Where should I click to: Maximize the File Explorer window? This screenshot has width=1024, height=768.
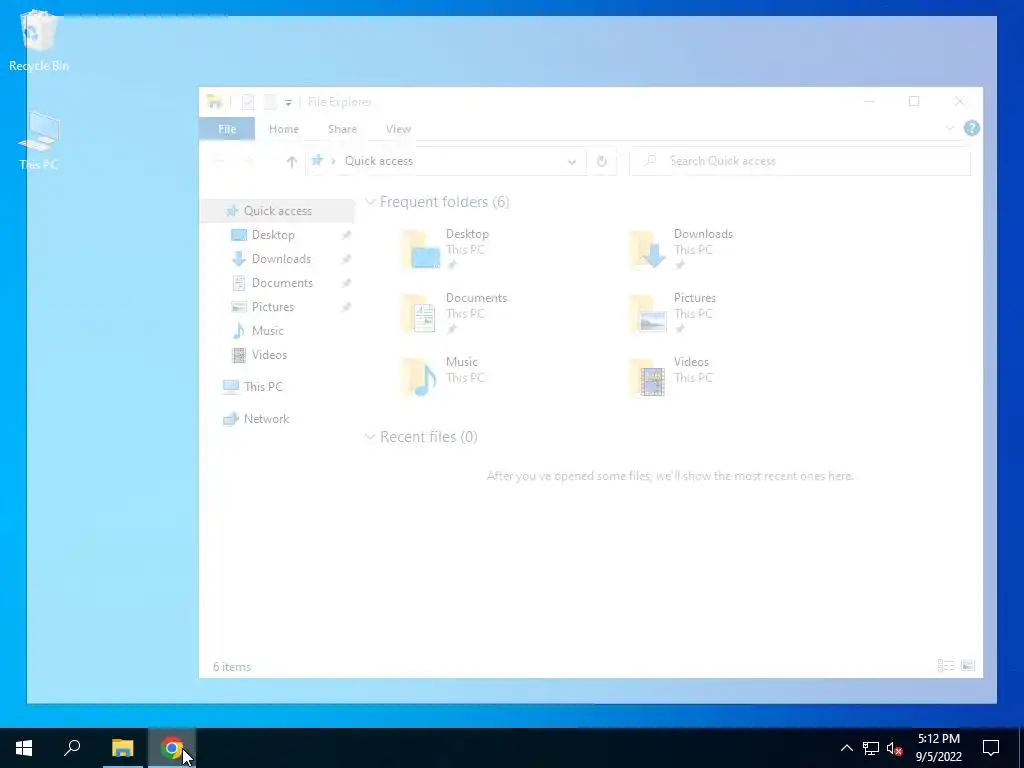point(914,101)
